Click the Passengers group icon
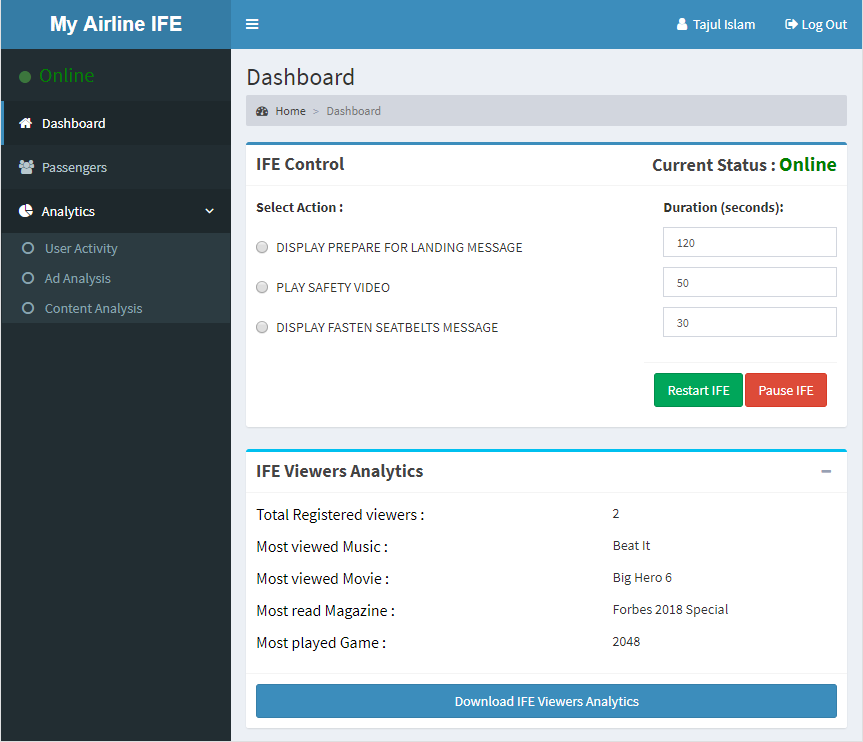 (26, 168)
